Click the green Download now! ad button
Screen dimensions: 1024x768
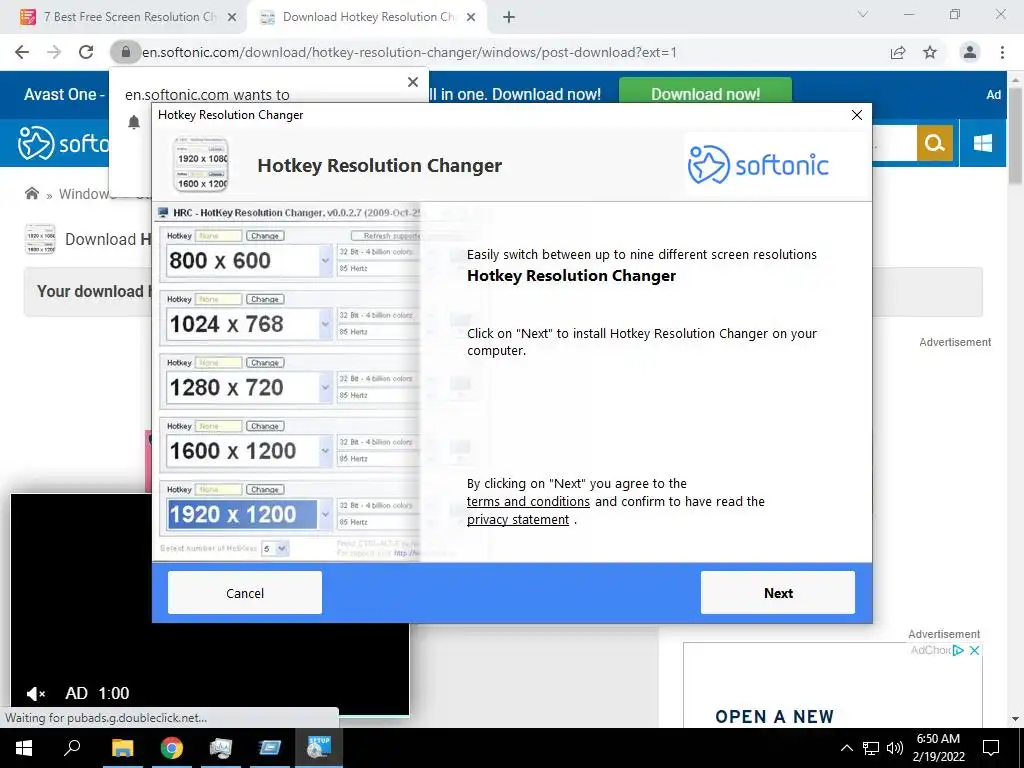705,94
